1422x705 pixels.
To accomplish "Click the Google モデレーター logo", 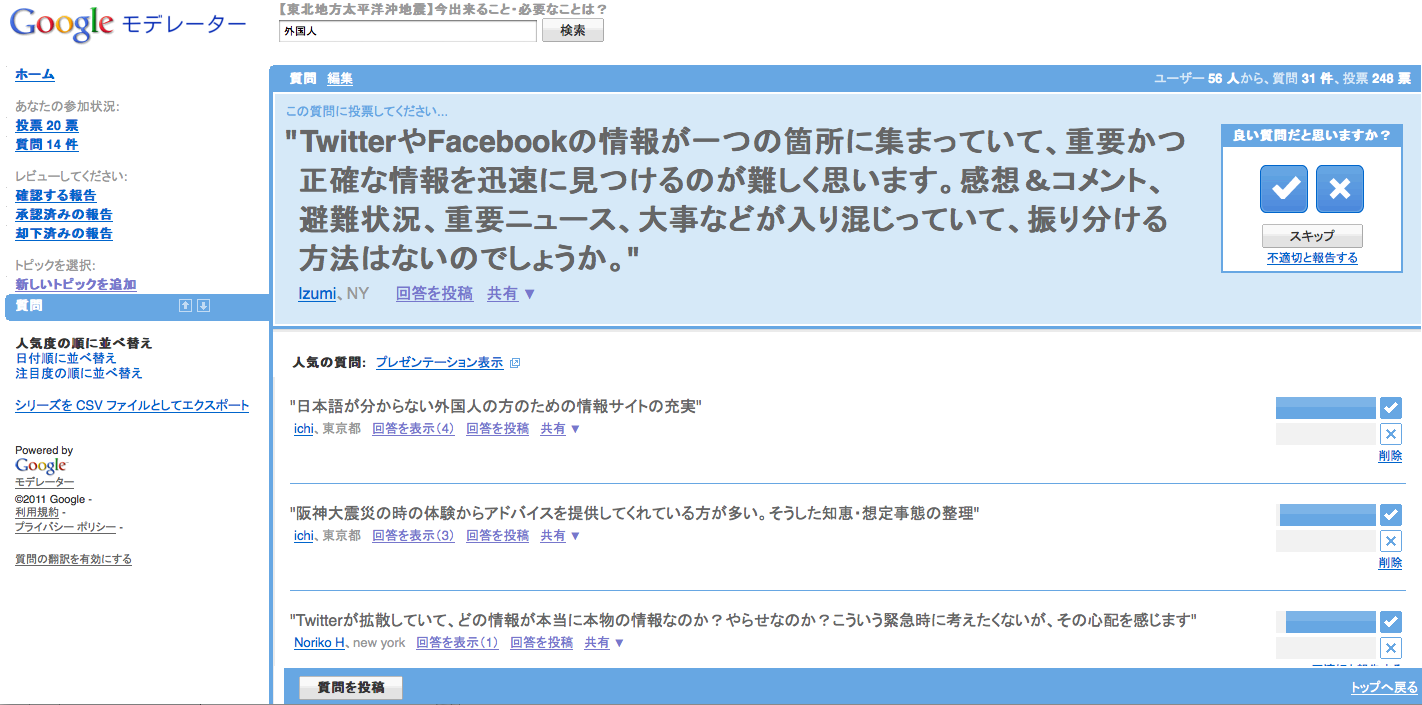I will [128, 26].
